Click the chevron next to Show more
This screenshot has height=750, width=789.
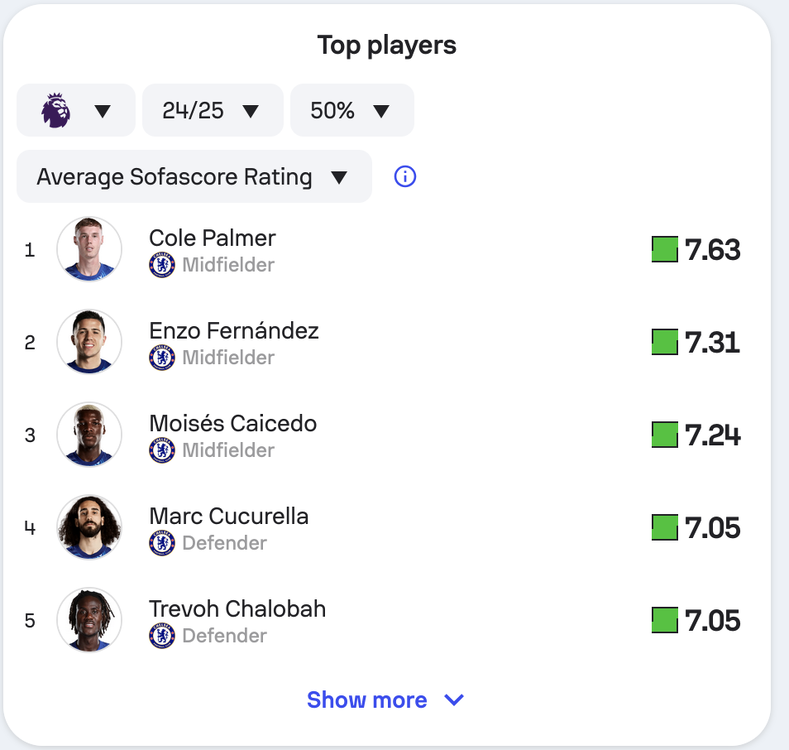(454, 700)
